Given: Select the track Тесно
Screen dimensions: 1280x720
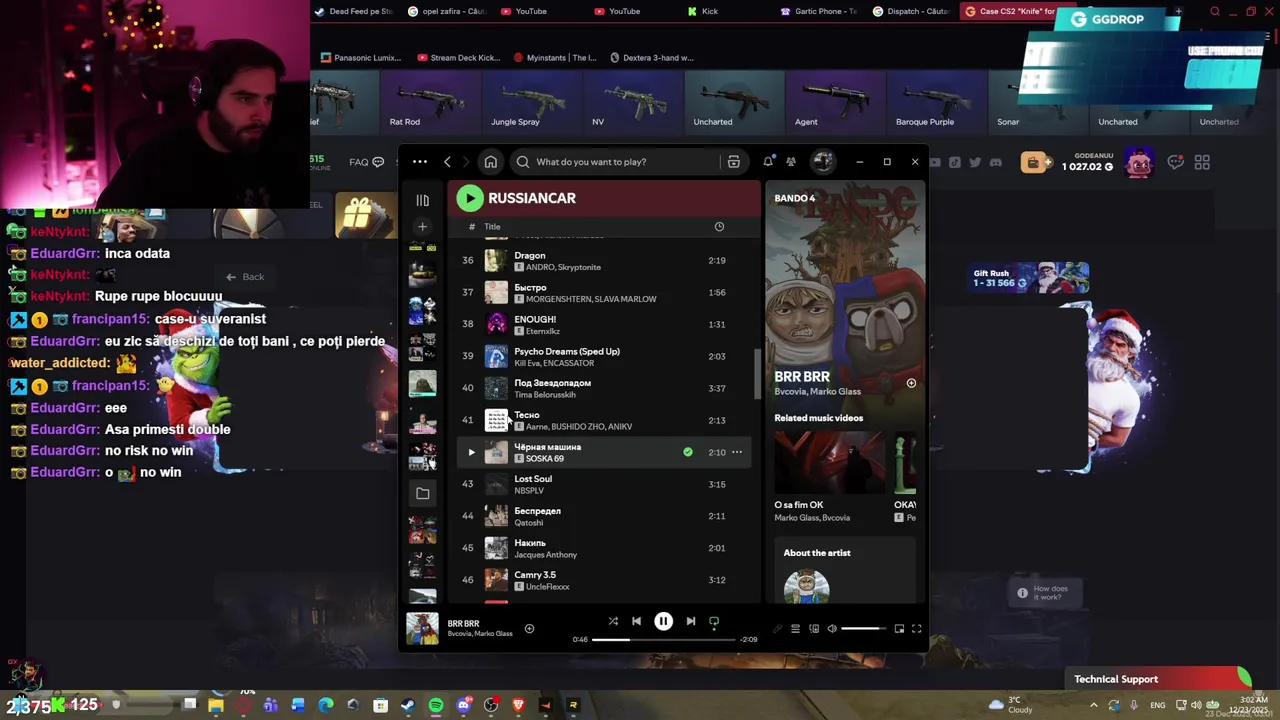Looking at the screenshot, I should [604, 421].
